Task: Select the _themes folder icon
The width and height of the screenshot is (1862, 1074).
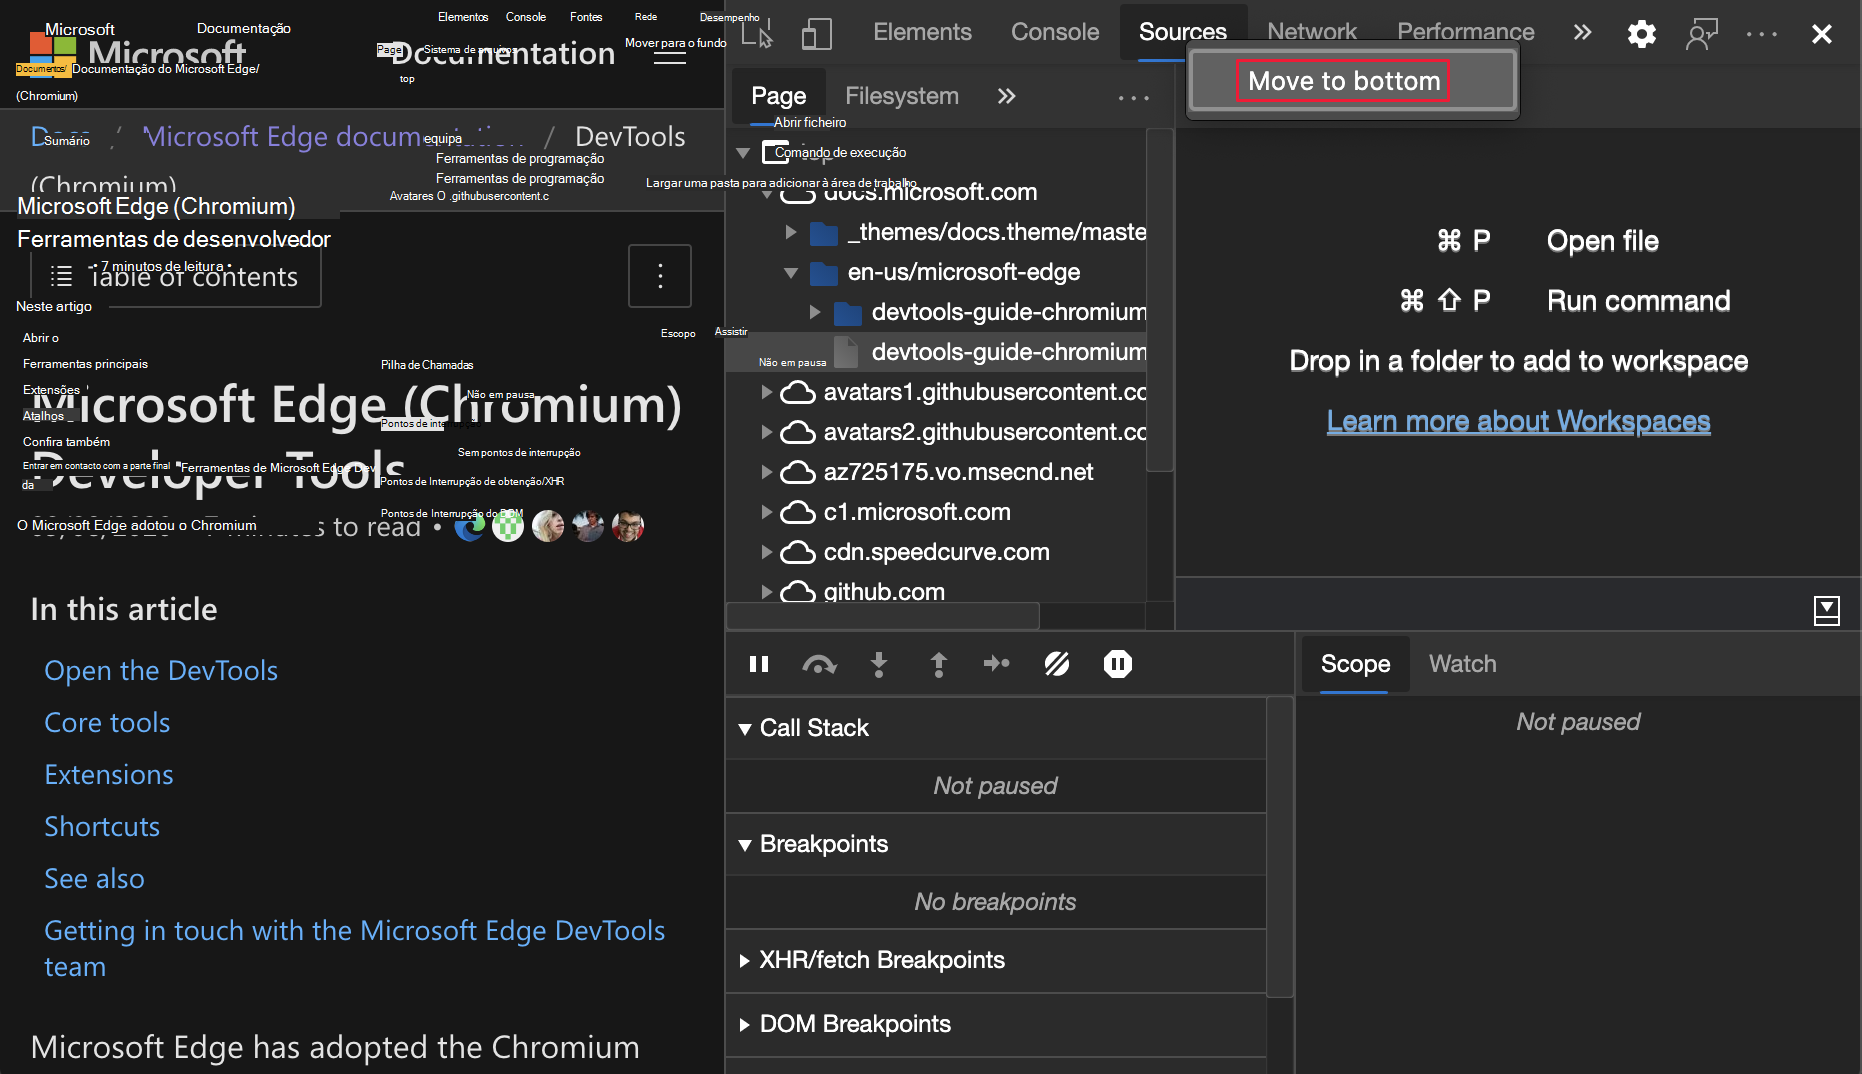Action: tap(824, 233)
